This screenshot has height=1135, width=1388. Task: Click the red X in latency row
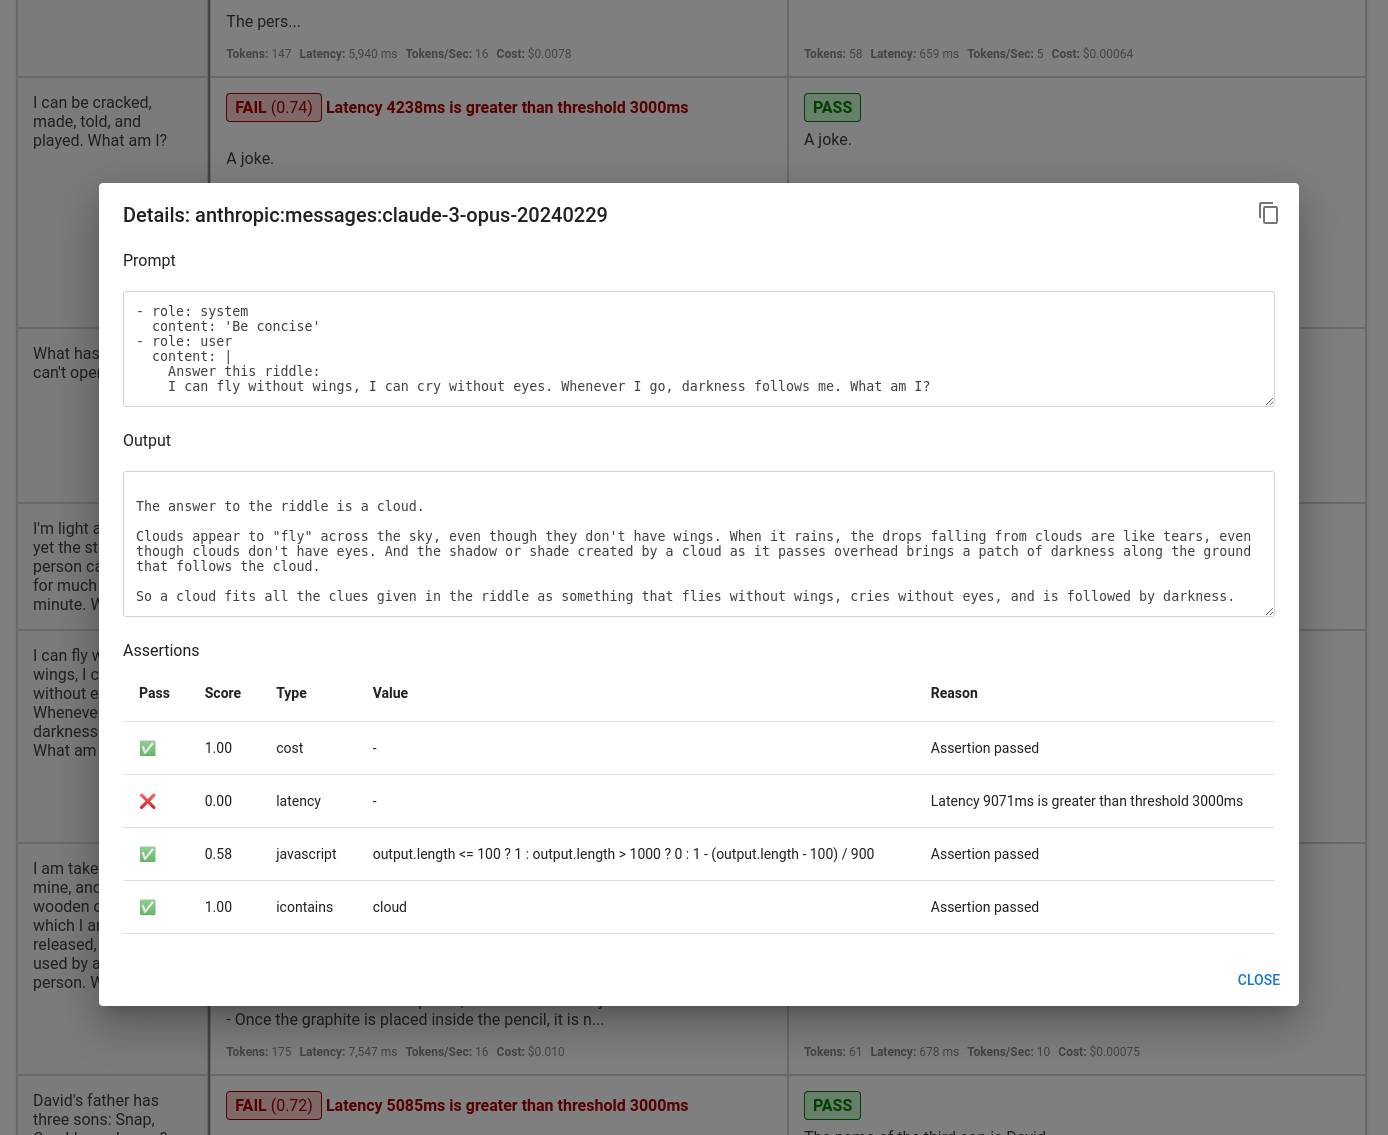[x=148, y=801]
